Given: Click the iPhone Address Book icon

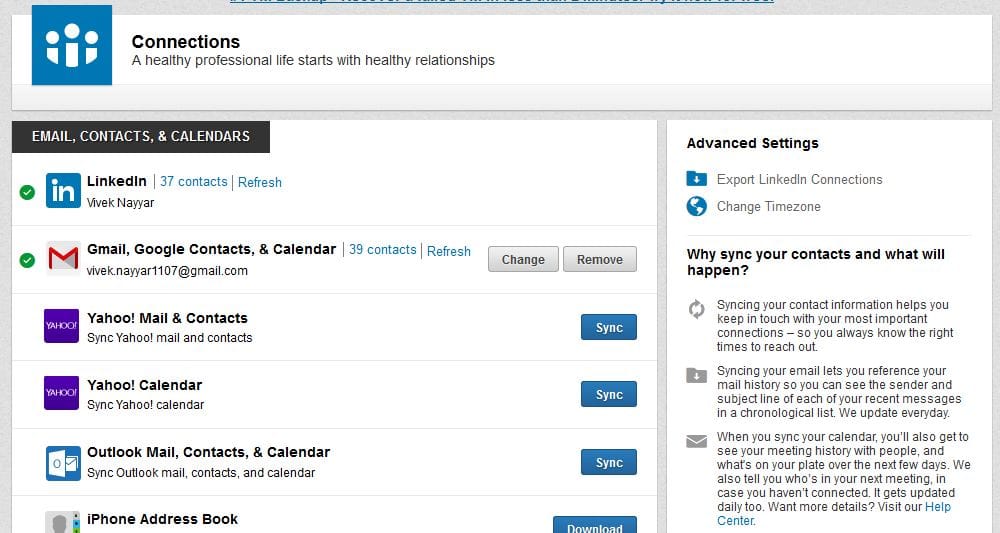Looking at the screenshot, I should point(62,523).
